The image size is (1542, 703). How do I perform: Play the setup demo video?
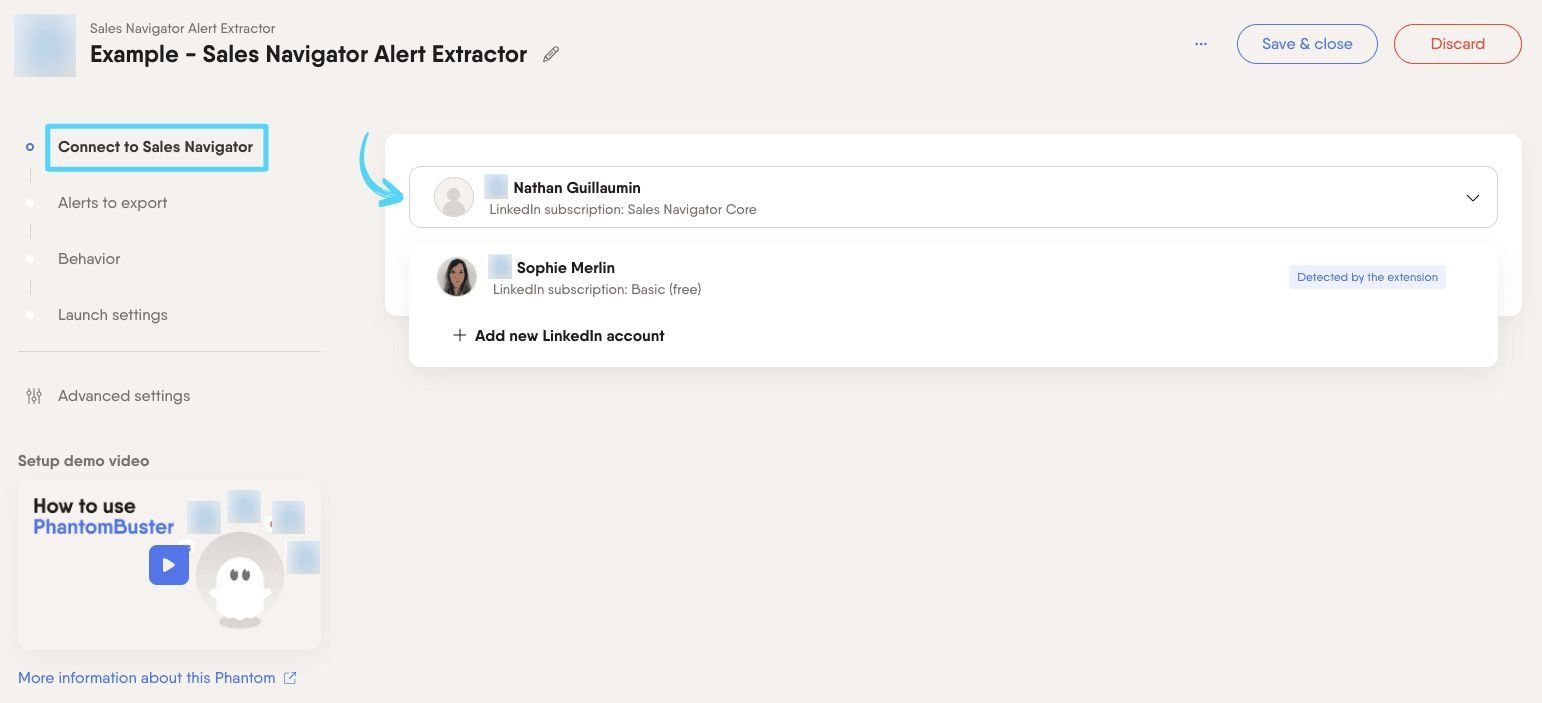(x=169, y=565)
